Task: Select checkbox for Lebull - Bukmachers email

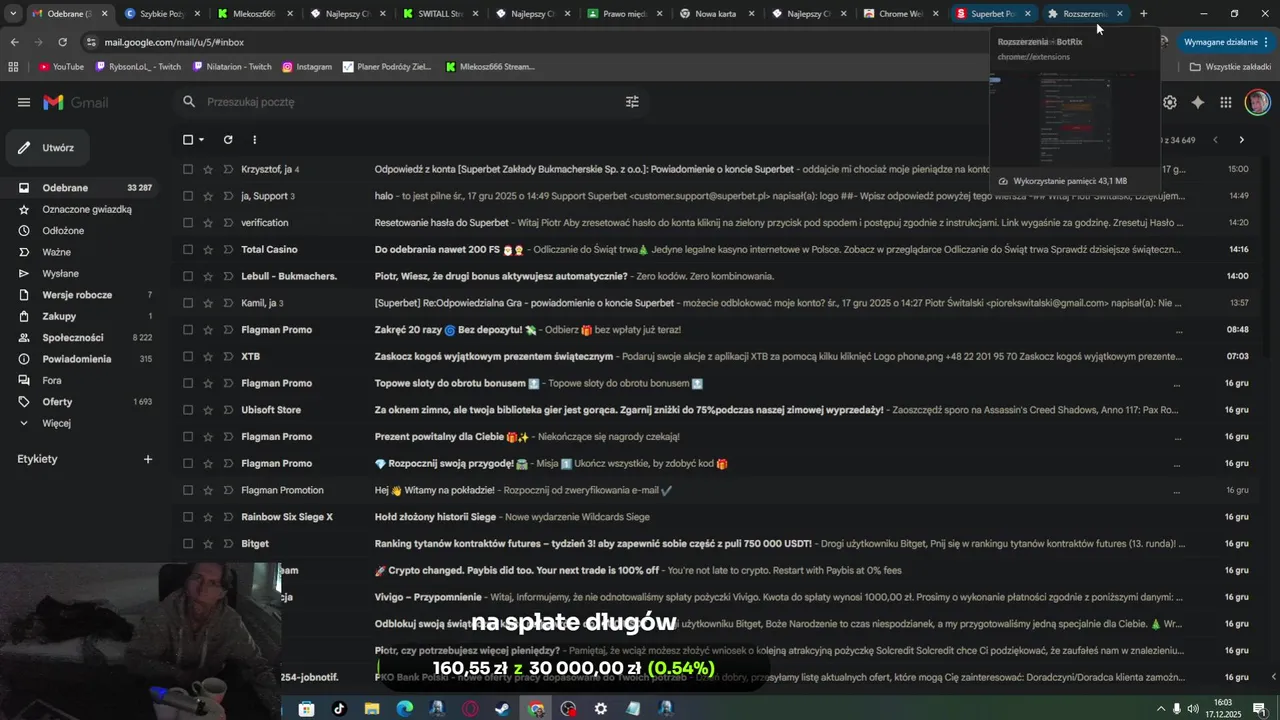Action: click(x=188, y=276)
